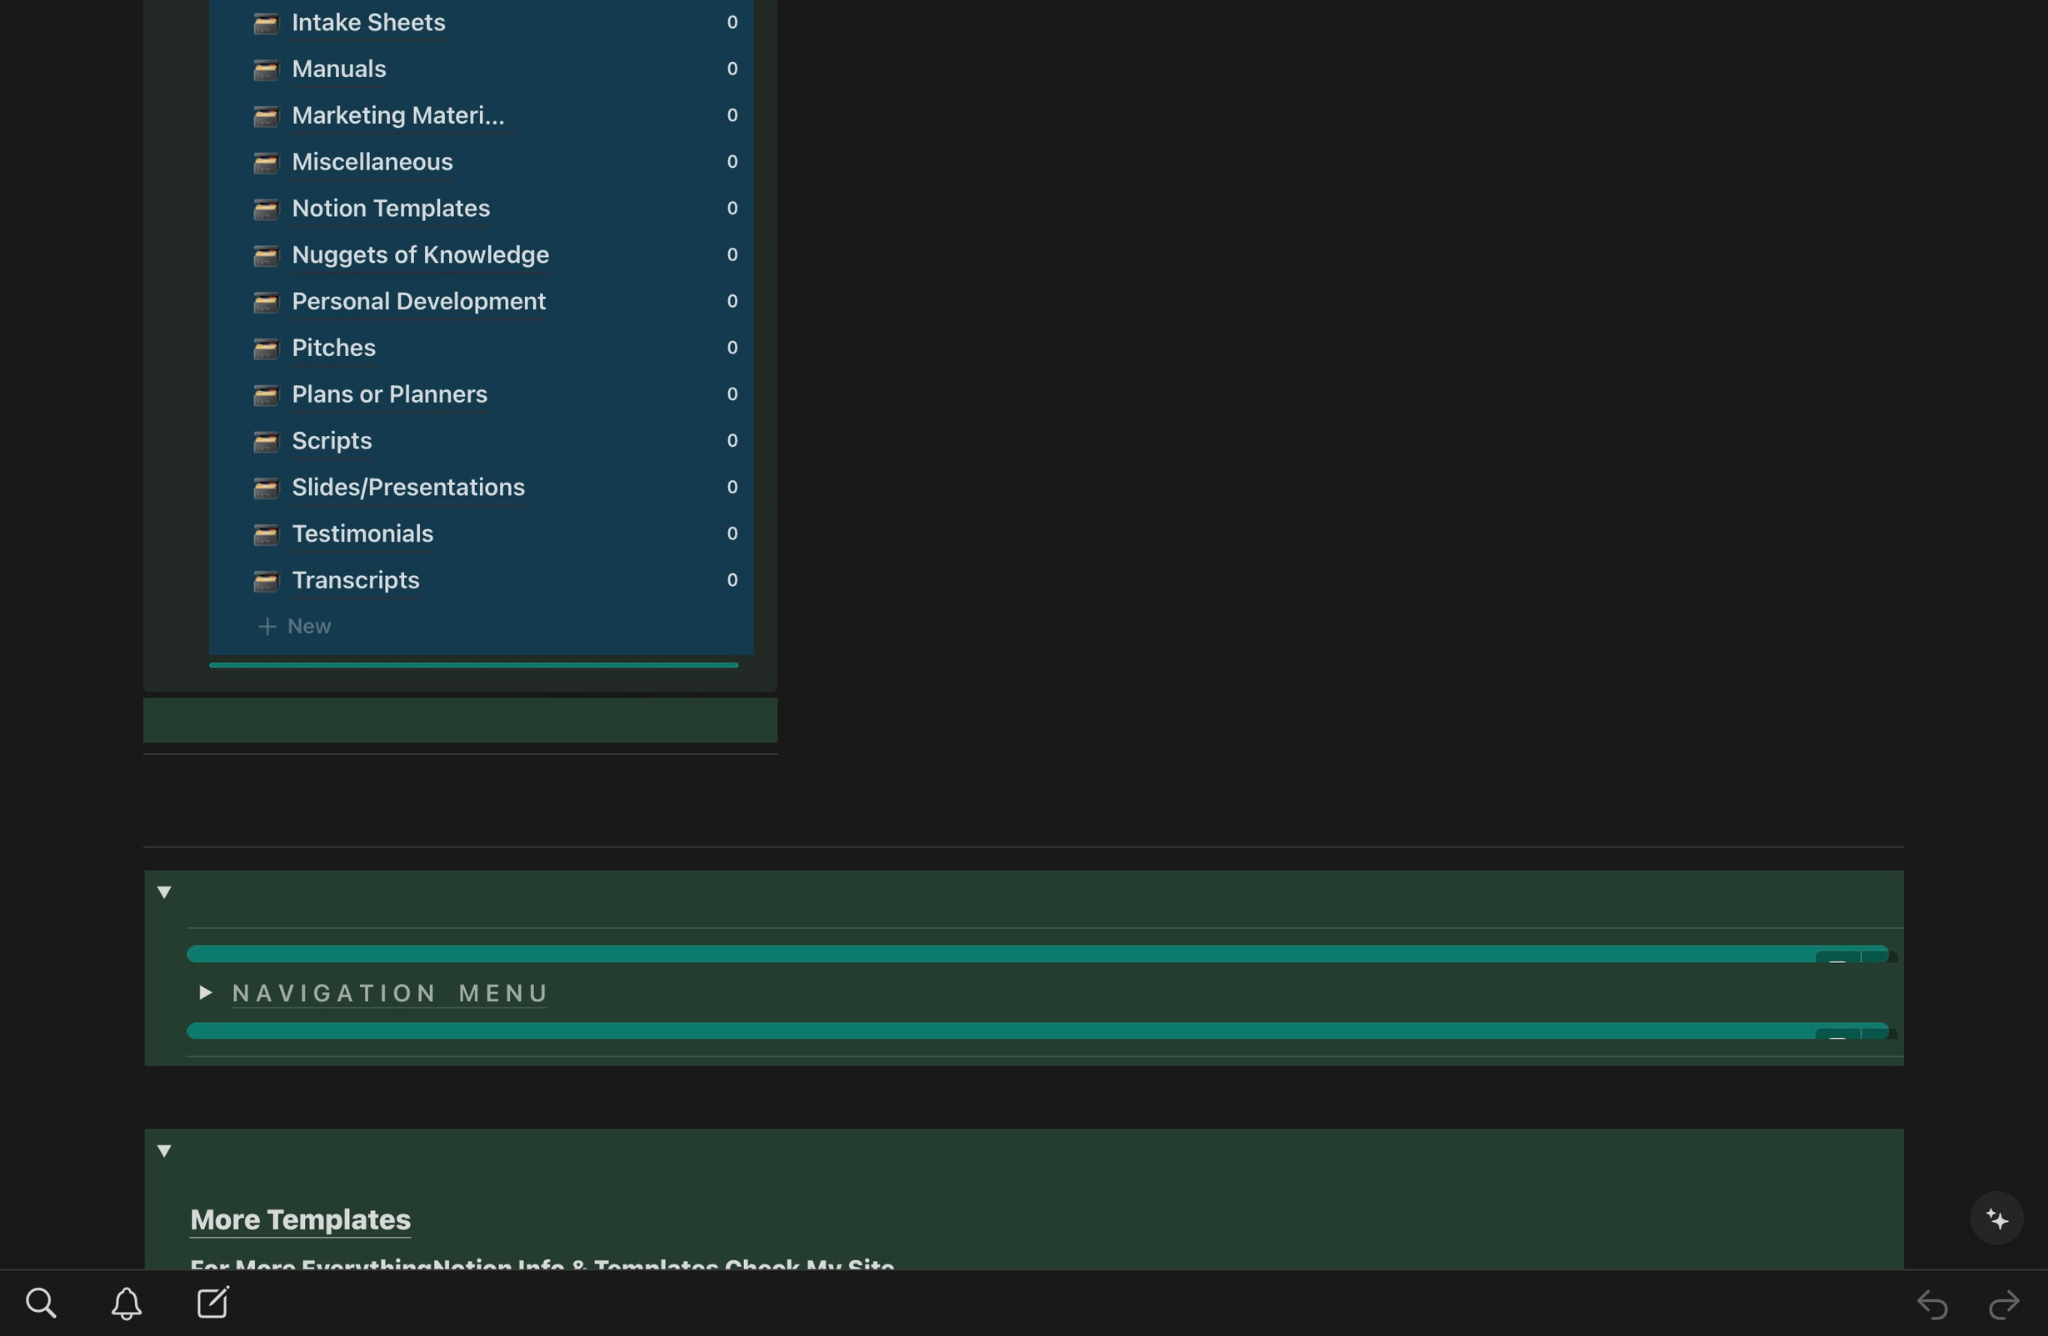2048x1336 pixels.
Task: Click the Scripts folder icon
Action: click(x=266, y=441)
